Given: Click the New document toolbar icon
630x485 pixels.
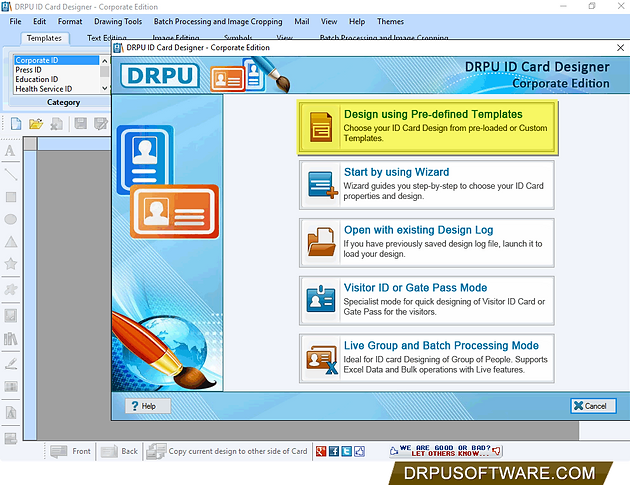Looking at the screenshot, I should [16, 124].
